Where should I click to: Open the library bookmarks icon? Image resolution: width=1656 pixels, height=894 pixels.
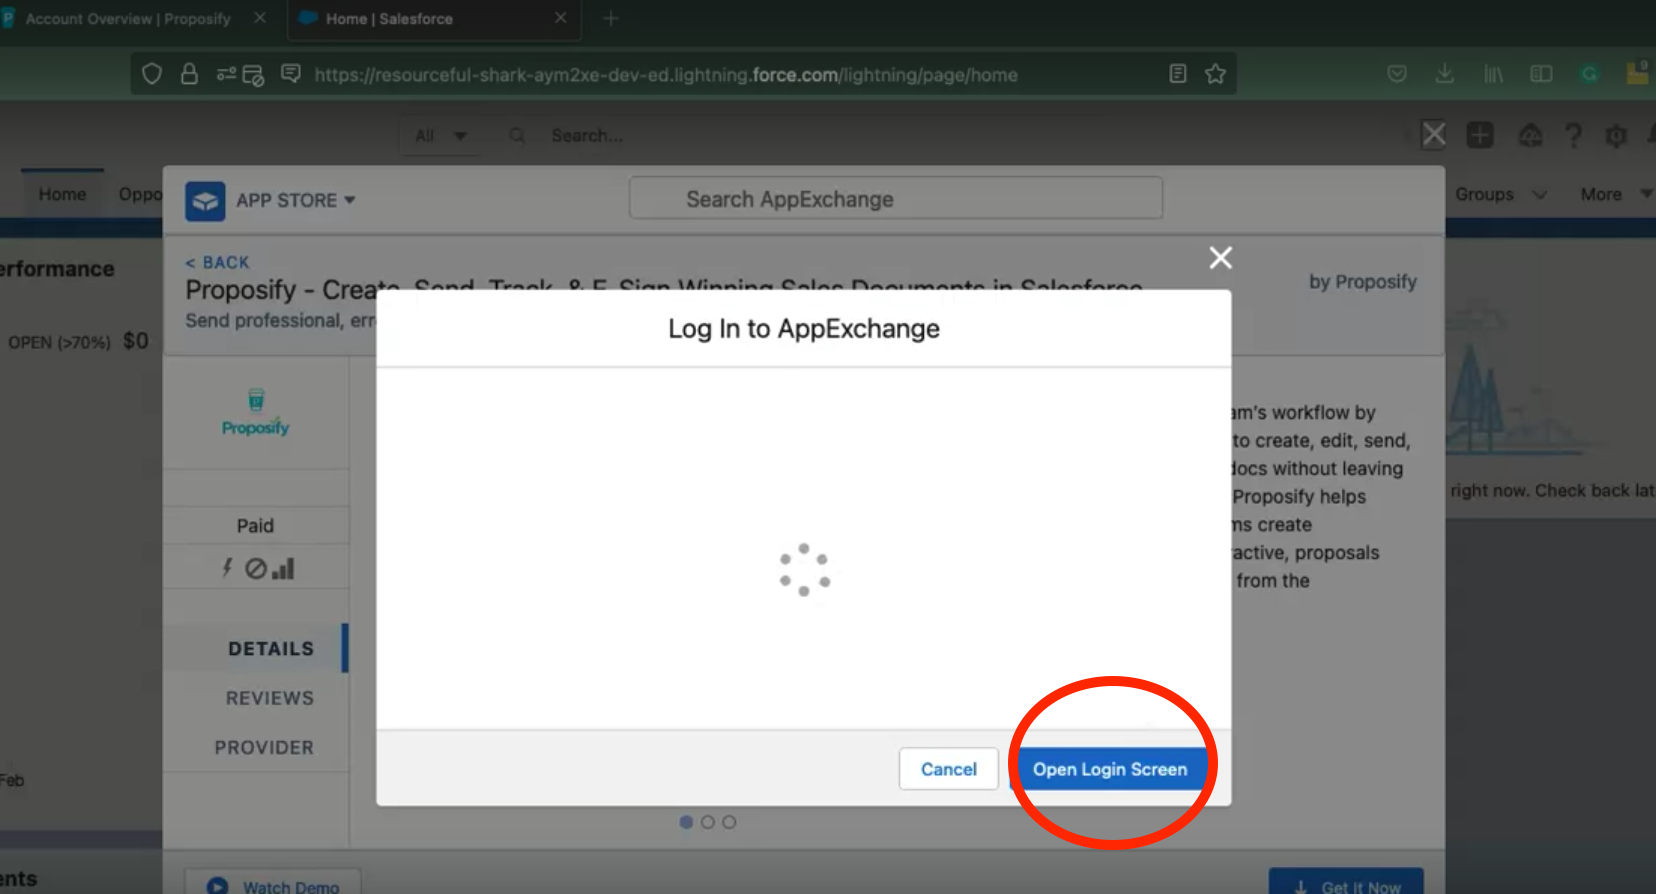pyautogui.click(x=1493, y=74)
